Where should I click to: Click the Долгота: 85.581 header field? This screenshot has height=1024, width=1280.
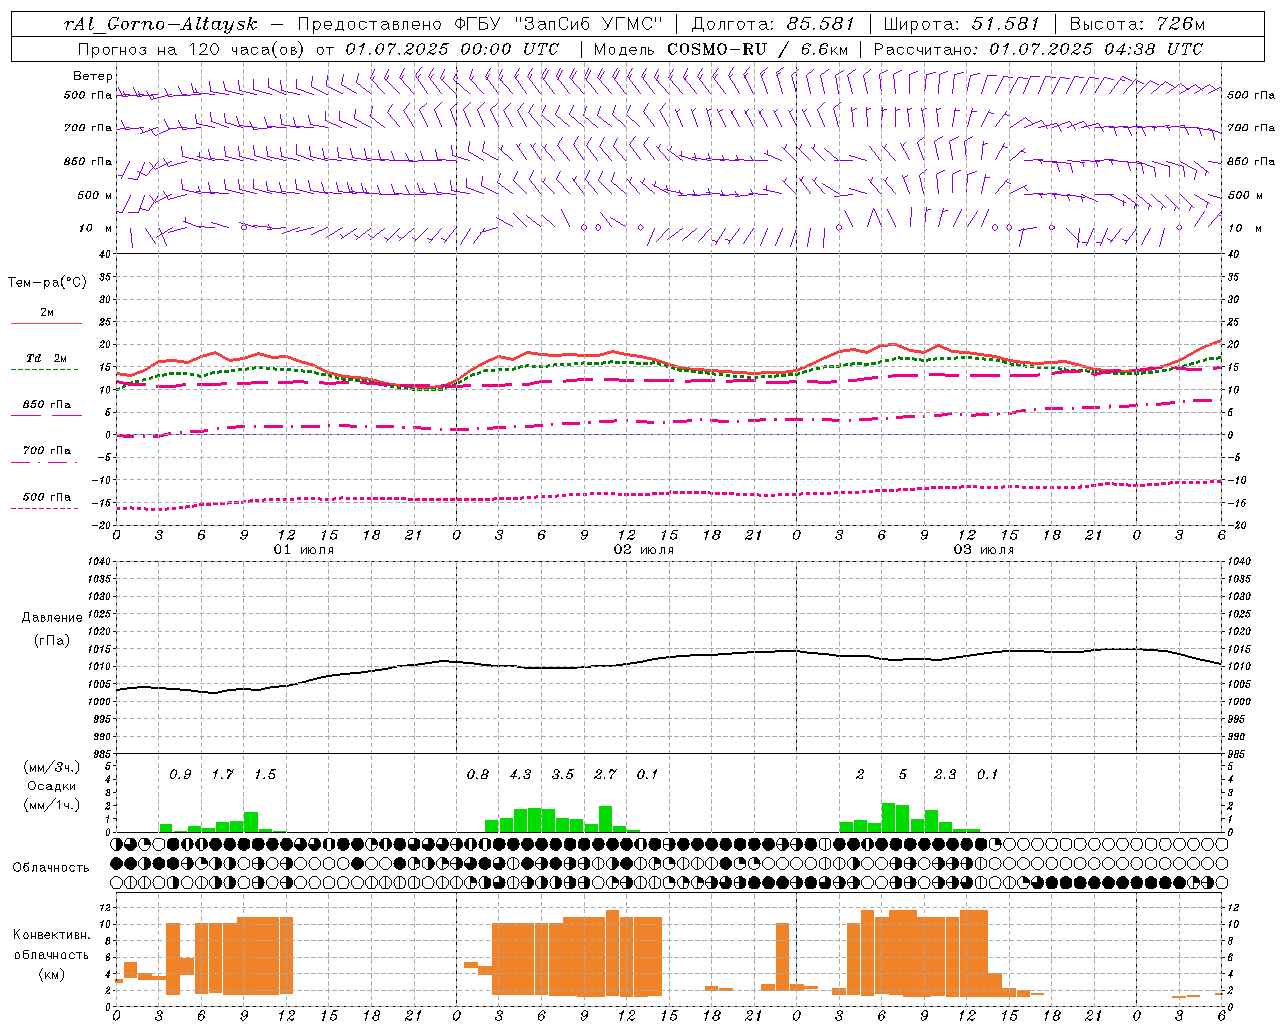[773, 24]
